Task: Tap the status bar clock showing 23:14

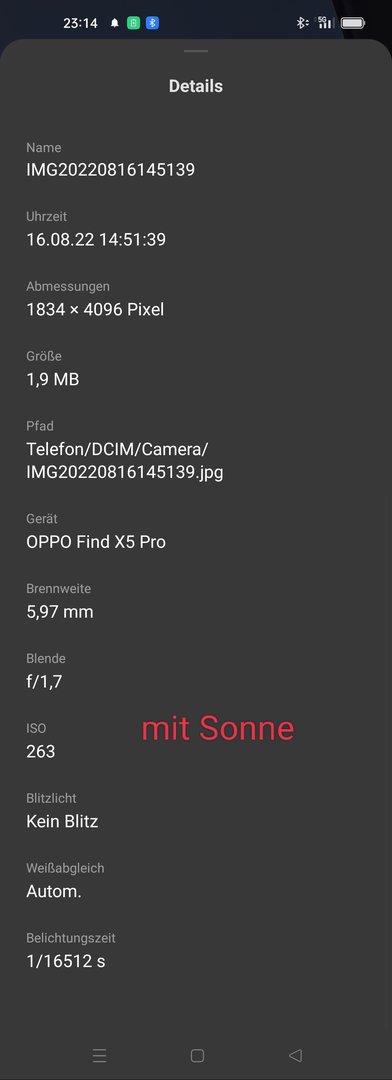Action: pyautogui.click(x=81, y=23)
